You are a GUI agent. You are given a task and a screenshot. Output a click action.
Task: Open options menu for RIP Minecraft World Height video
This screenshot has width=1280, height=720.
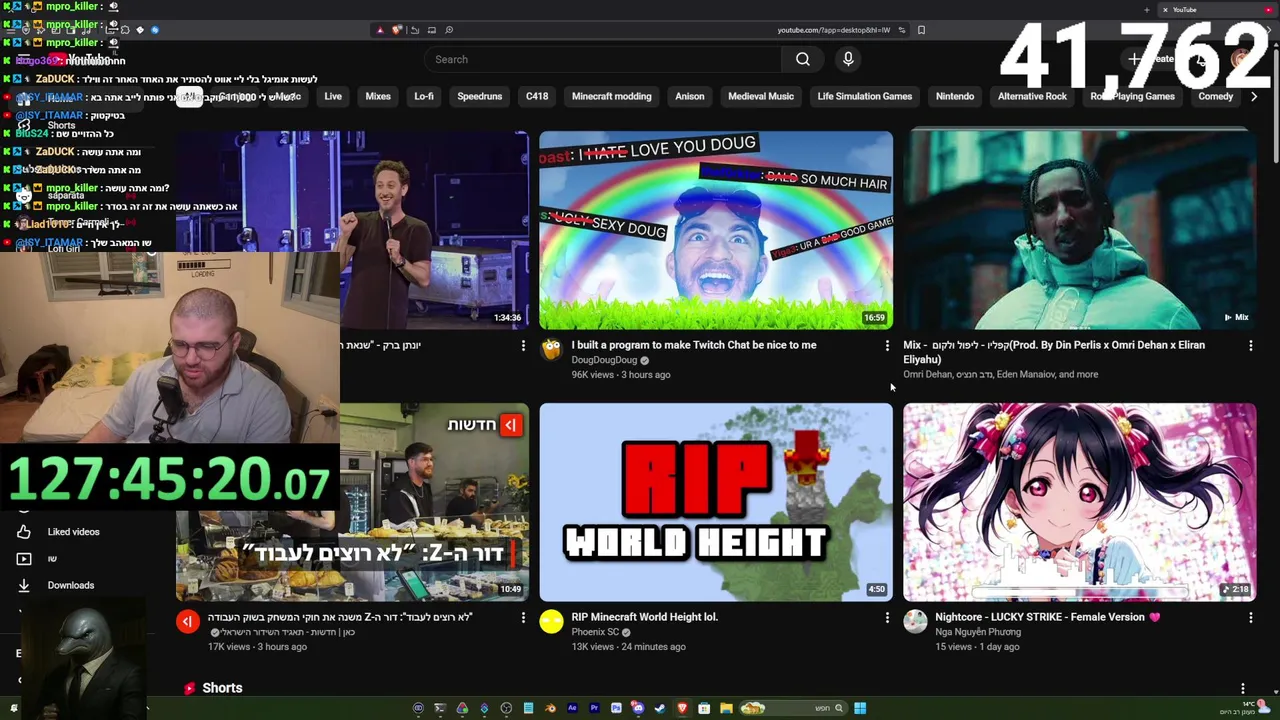(x=886, y=618)
